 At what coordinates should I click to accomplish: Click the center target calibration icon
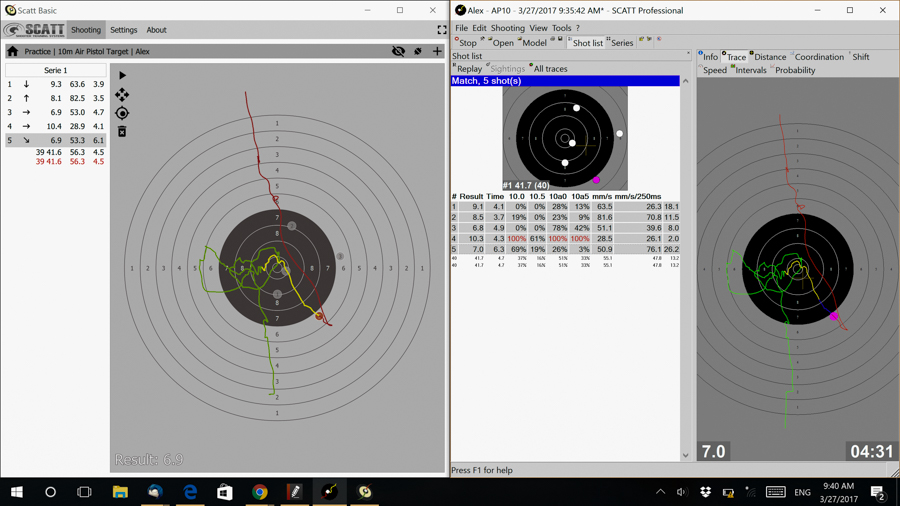pos(122,113)
